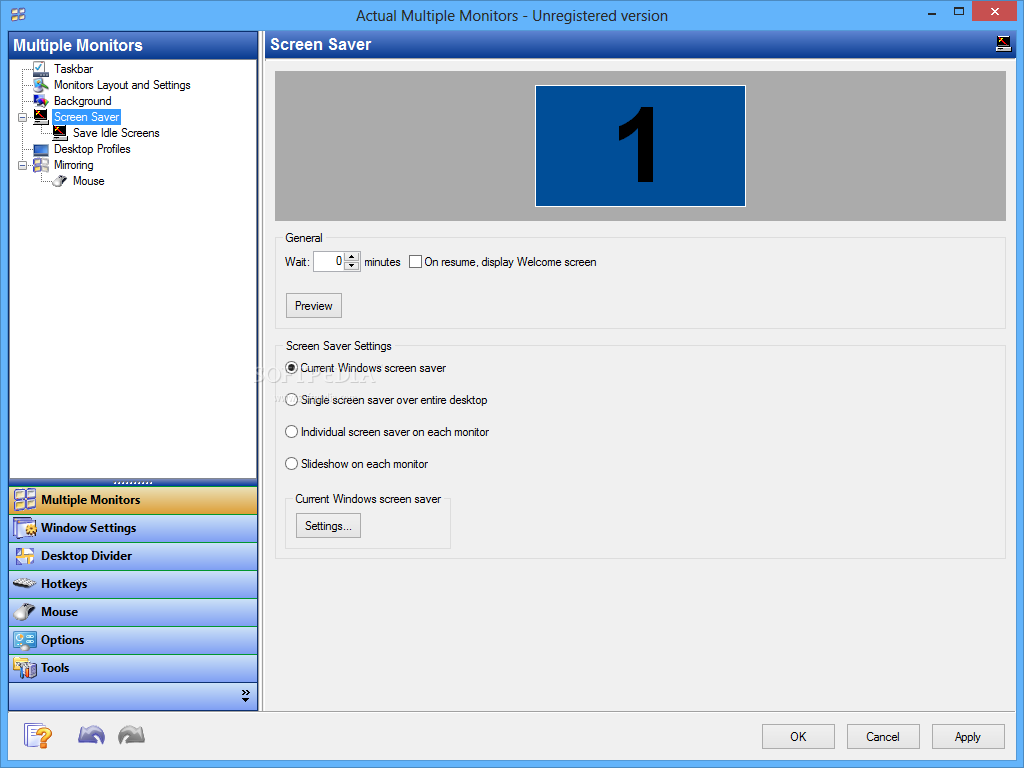The image size is (1024, 768).
Task: Click the Window Settings section icon
Action: pyautogui.click(x=25, y=528)
